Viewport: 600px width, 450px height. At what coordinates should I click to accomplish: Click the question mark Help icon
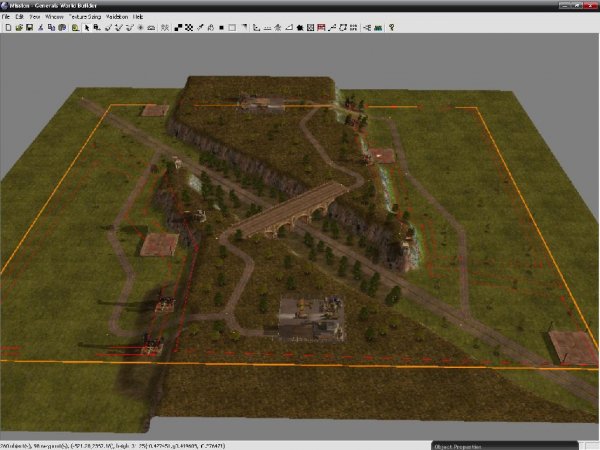point(391,27)
